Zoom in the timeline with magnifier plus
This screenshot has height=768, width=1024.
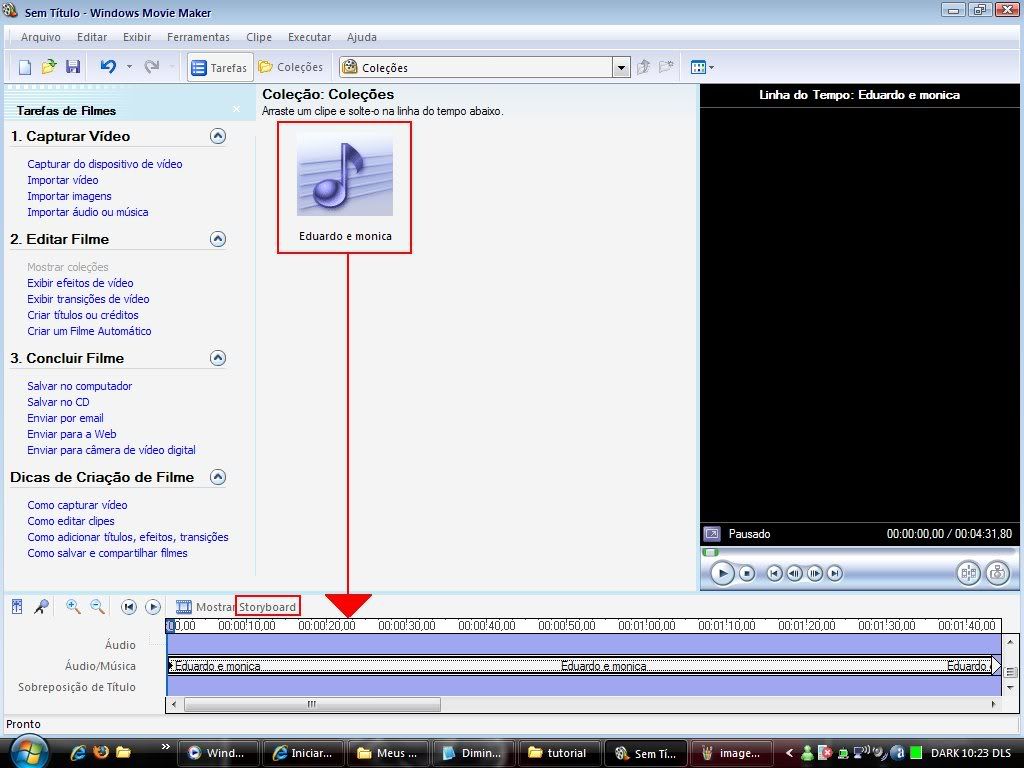(x=73, y=606)
